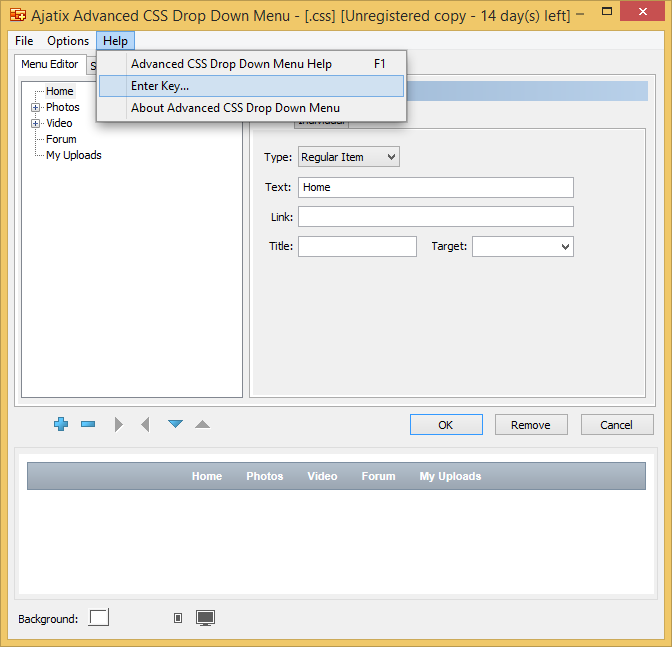Click the Cancel button
This screenshot has height=647, width=672.
[617, 425]
